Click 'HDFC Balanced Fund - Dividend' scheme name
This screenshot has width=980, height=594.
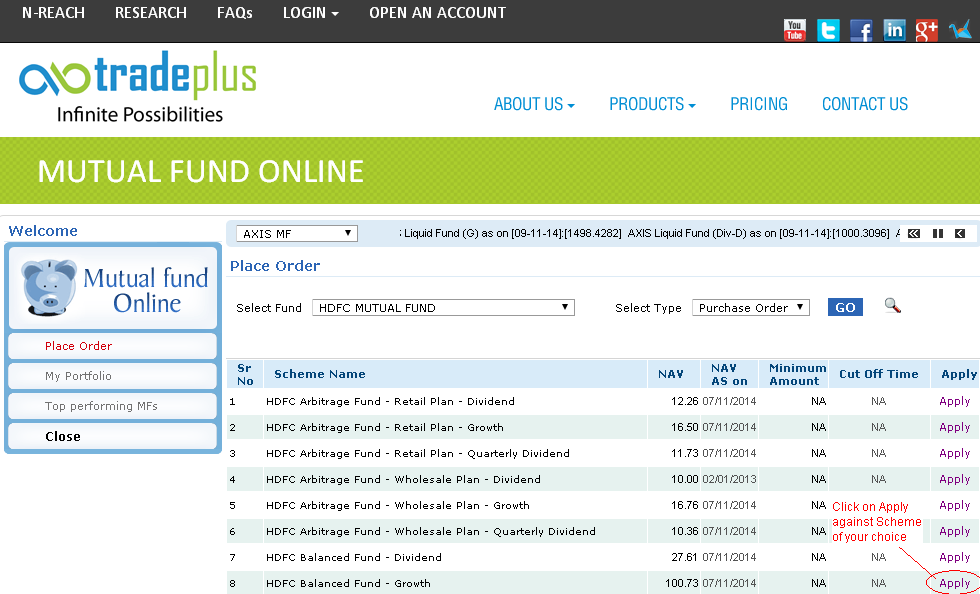click(354, 557)
